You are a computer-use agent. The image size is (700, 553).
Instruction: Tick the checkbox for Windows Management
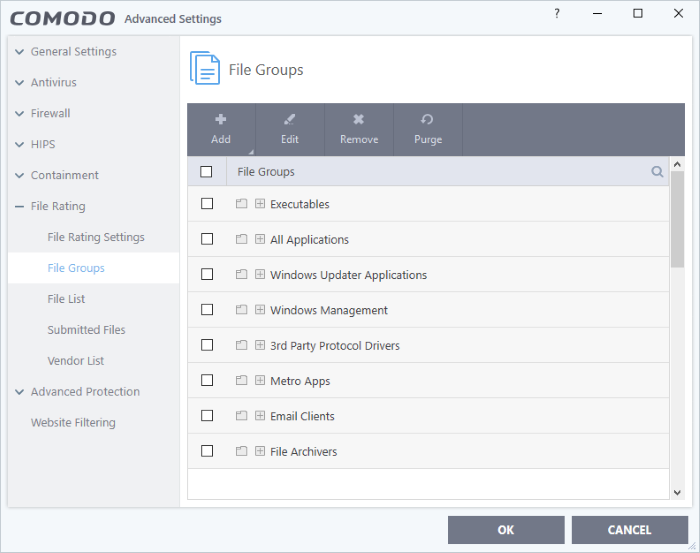click(207, 310)
